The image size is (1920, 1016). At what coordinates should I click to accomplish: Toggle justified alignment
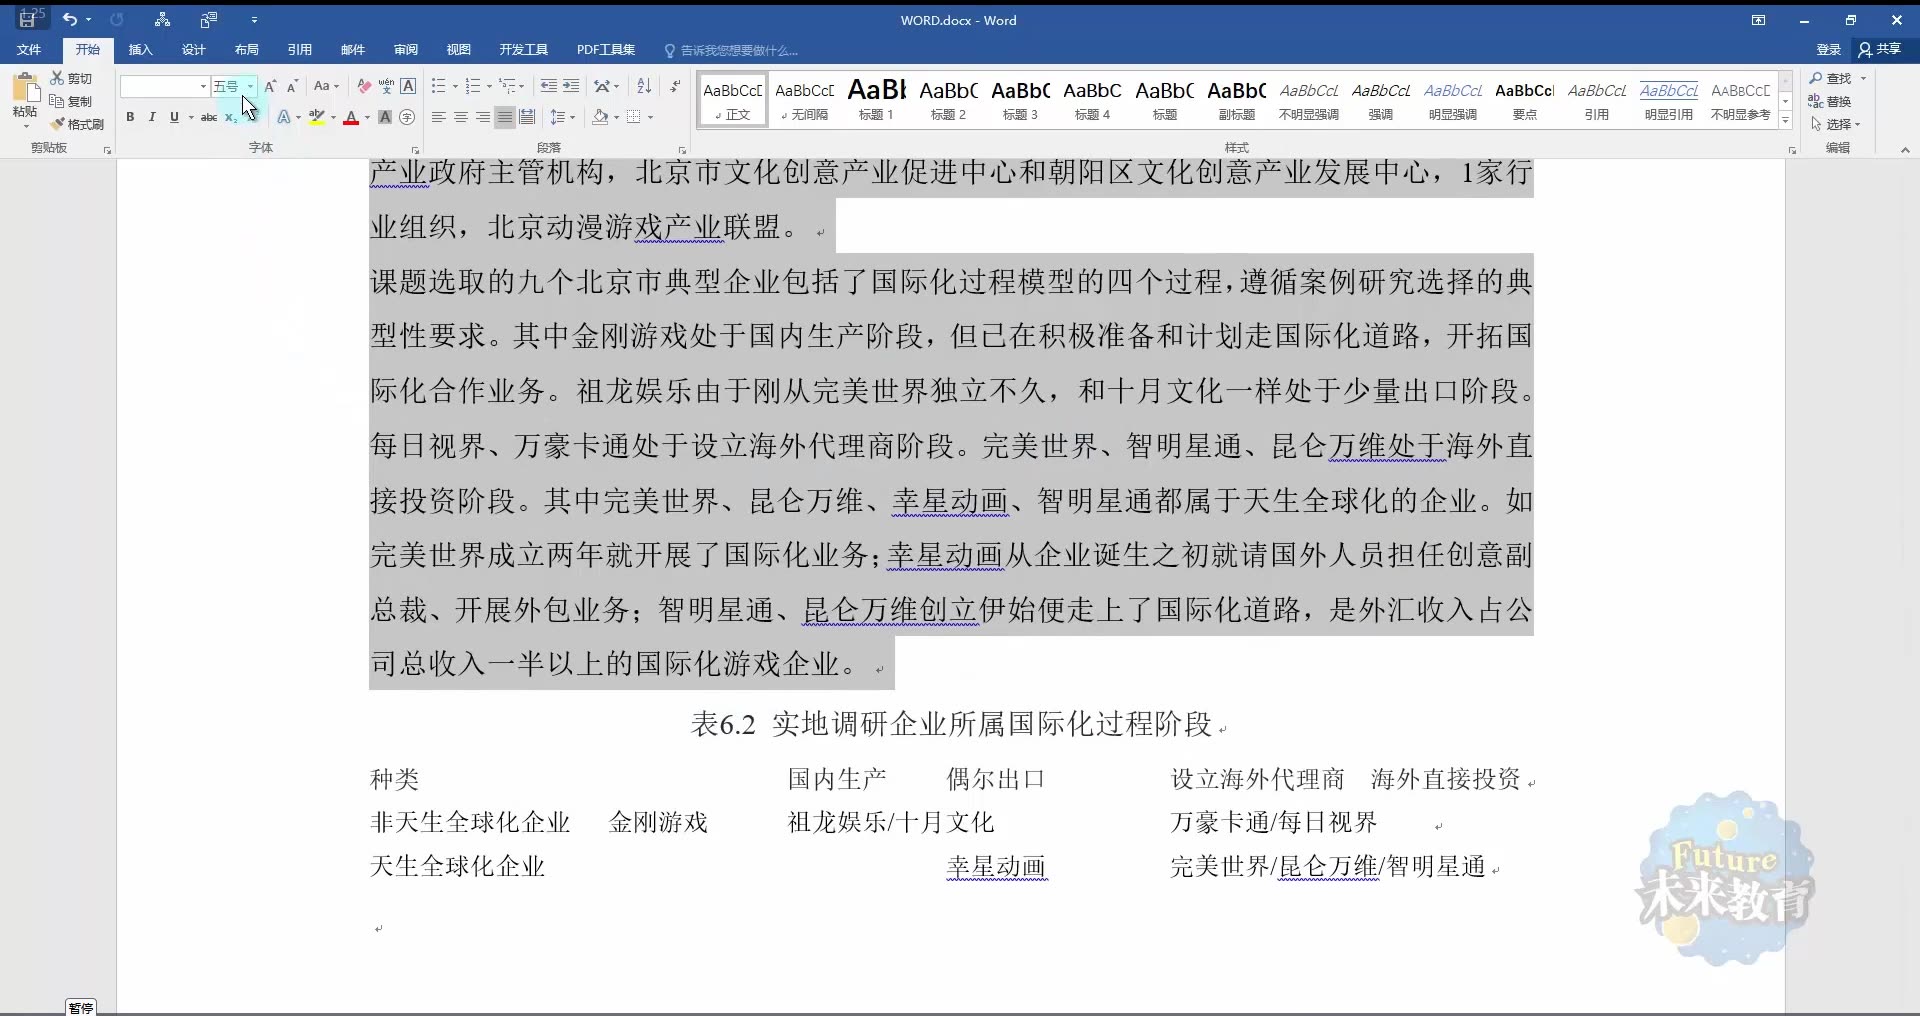click(505, 117)
